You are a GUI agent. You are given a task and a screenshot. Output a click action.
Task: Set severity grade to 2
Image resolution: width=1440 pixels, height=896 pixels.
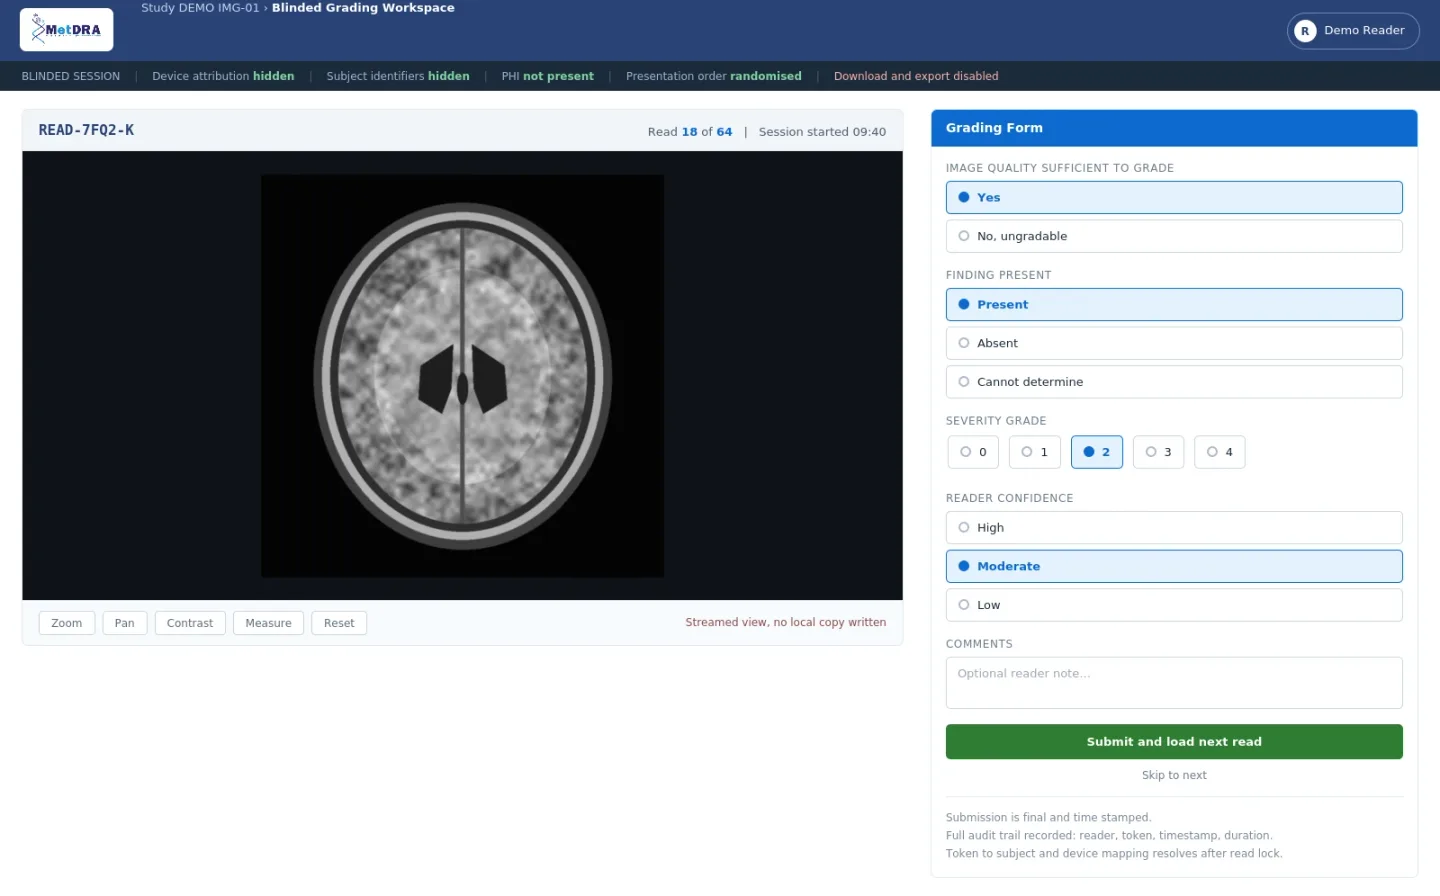coord(1096,452)
